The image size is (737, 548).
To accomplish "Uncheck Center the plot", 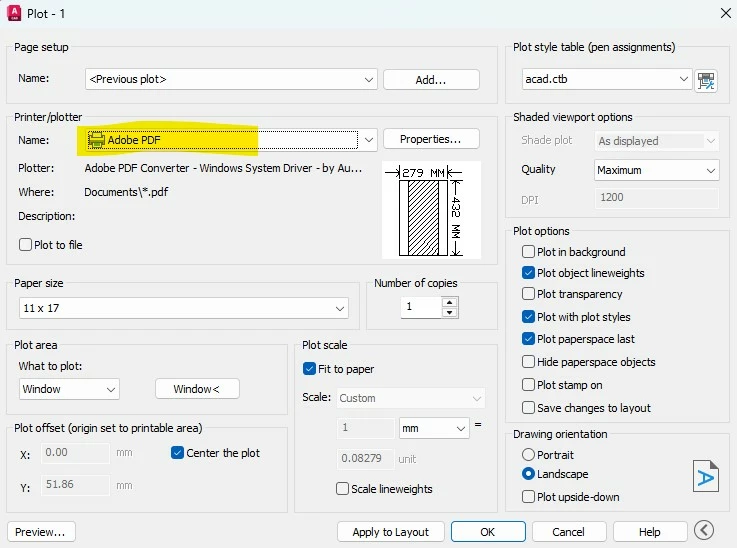I will pos(177,453).
